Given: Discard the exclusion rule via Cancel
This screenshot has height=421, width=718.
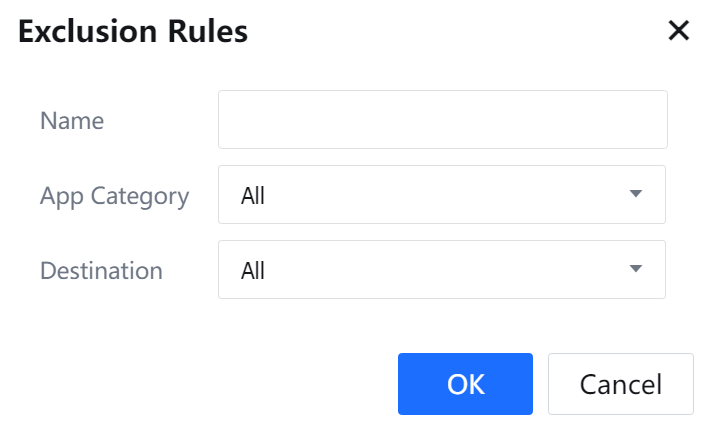Looking at the screenshot, I should pyautogui.click(x=620, y=384).
